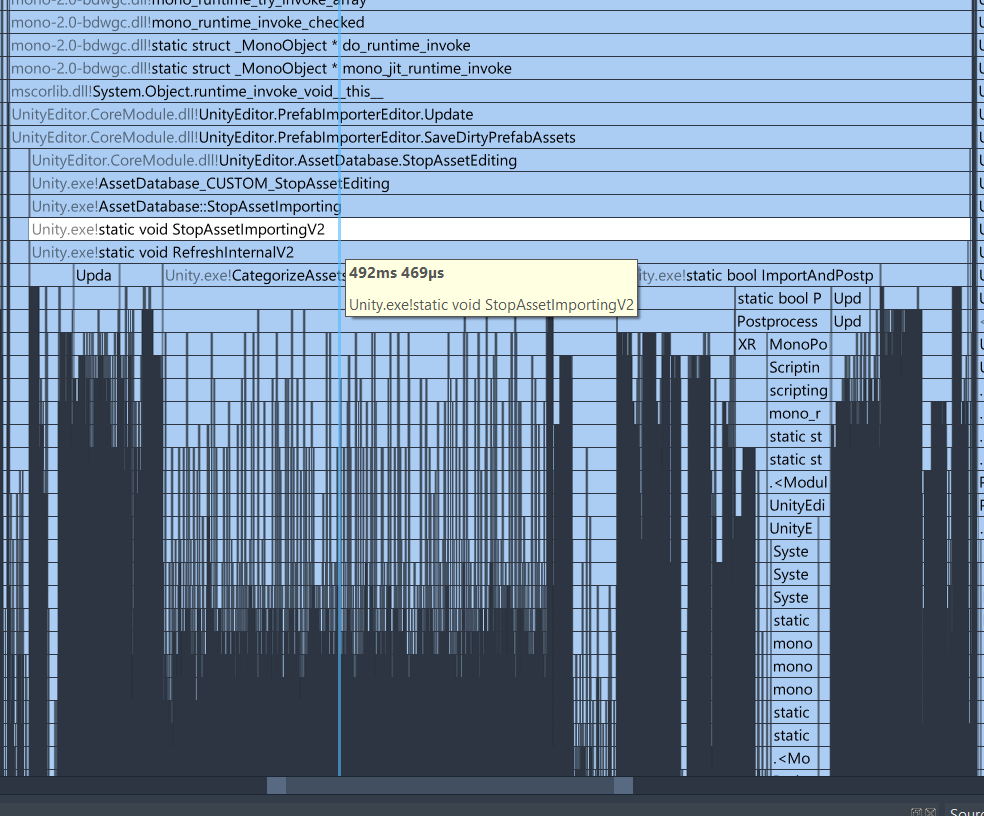984x816 pixels.
Task: Click the right grip of the horizontal scrollbar
Action: 623,785
